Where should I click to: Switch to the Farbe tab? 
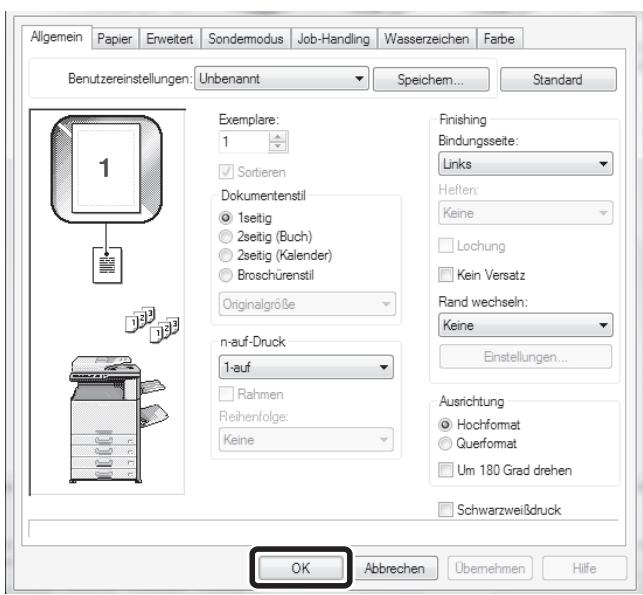pos(499,39)
